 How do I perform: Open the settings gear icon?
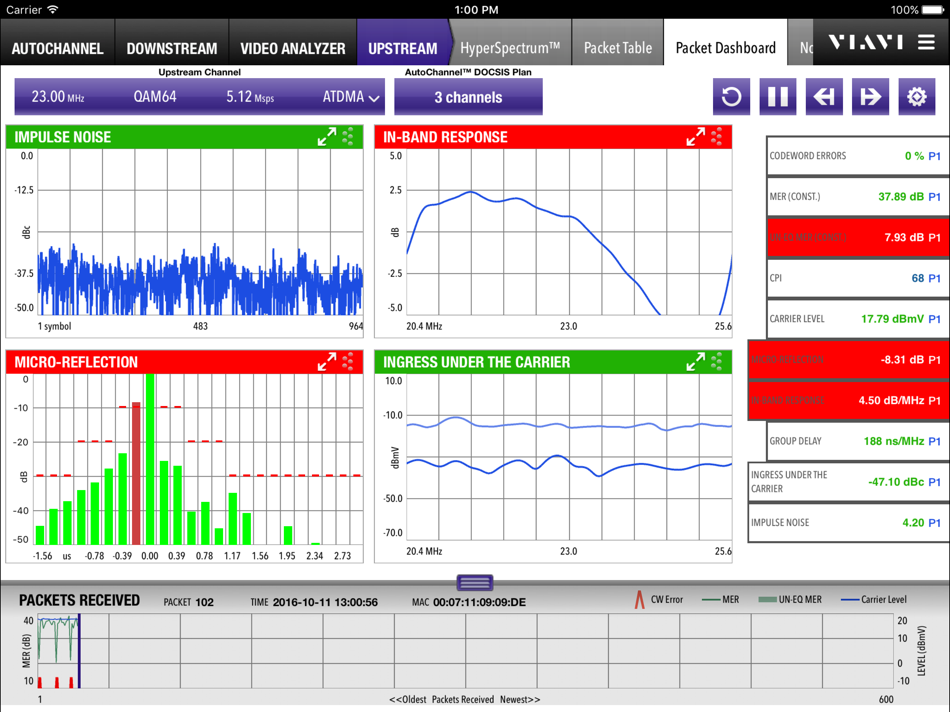pos(916,96)
